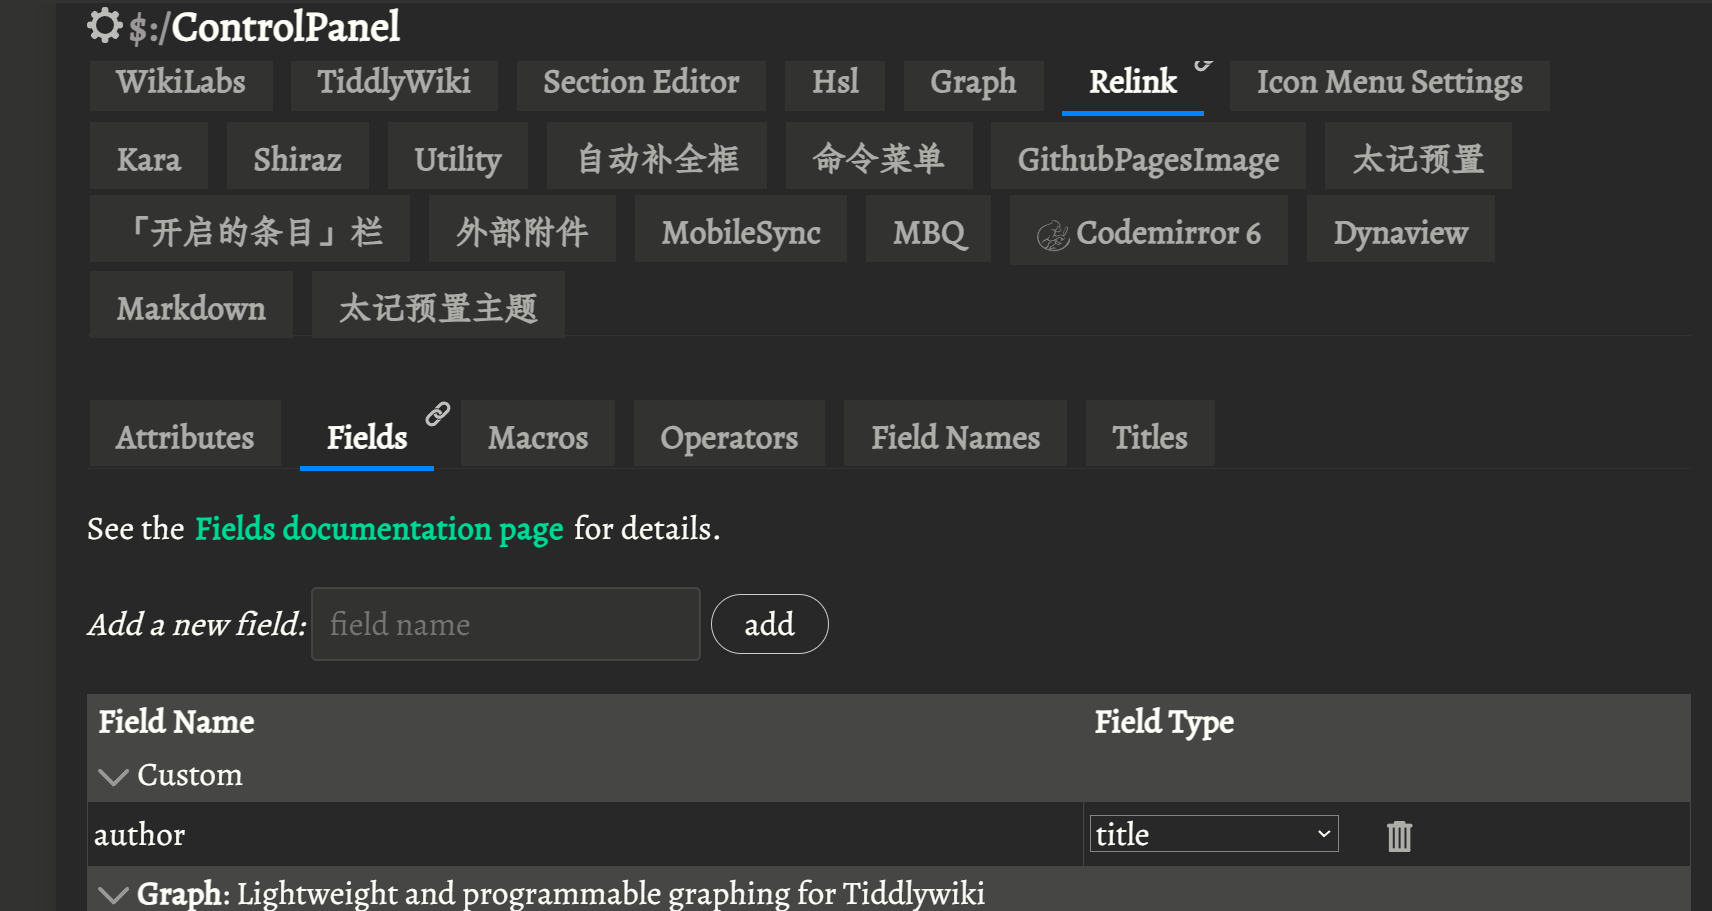Open the Utility tab
The image size is (1712, 911).
[458, 157]
